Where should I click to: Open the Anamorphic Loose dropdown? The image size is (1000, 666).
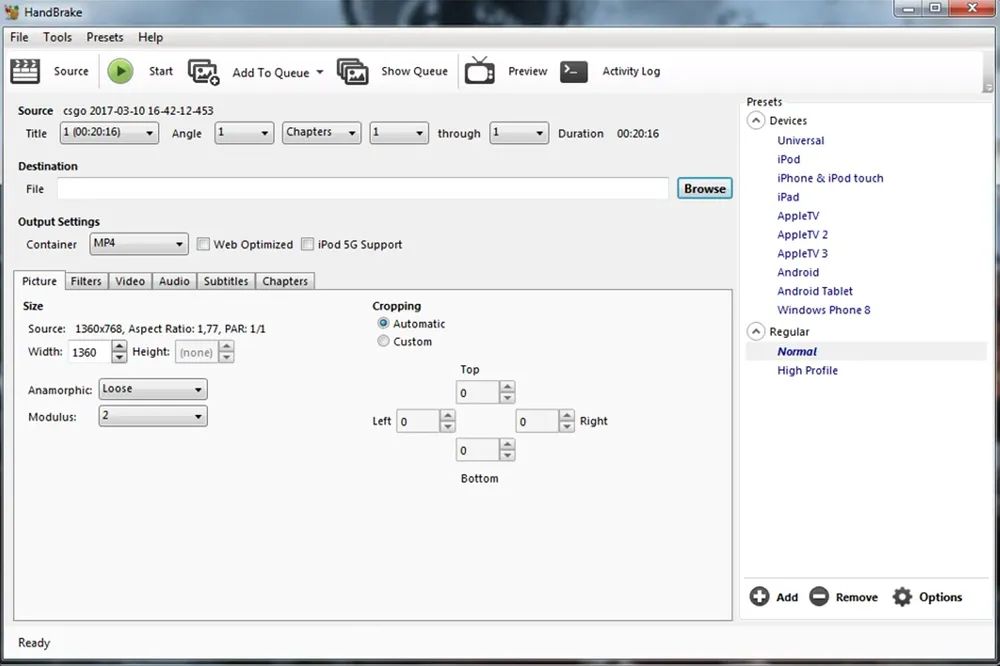pos(153,389)
